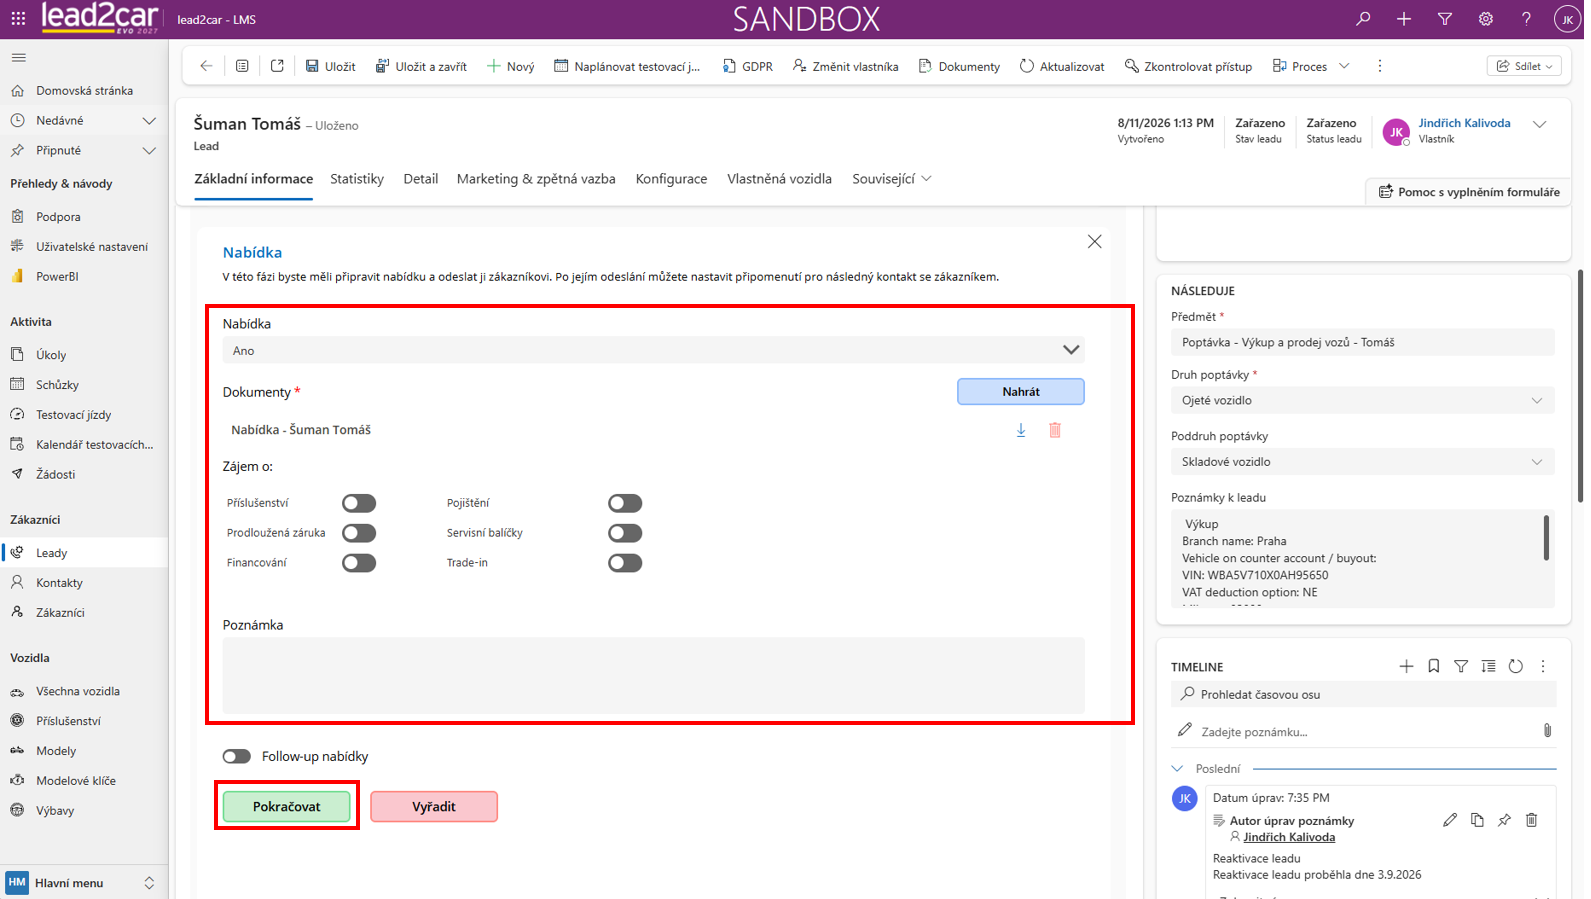Viewport: 1591px width, 899px height.
Task: Open the advanced filter funnel in header
Action: point(1445,19)
